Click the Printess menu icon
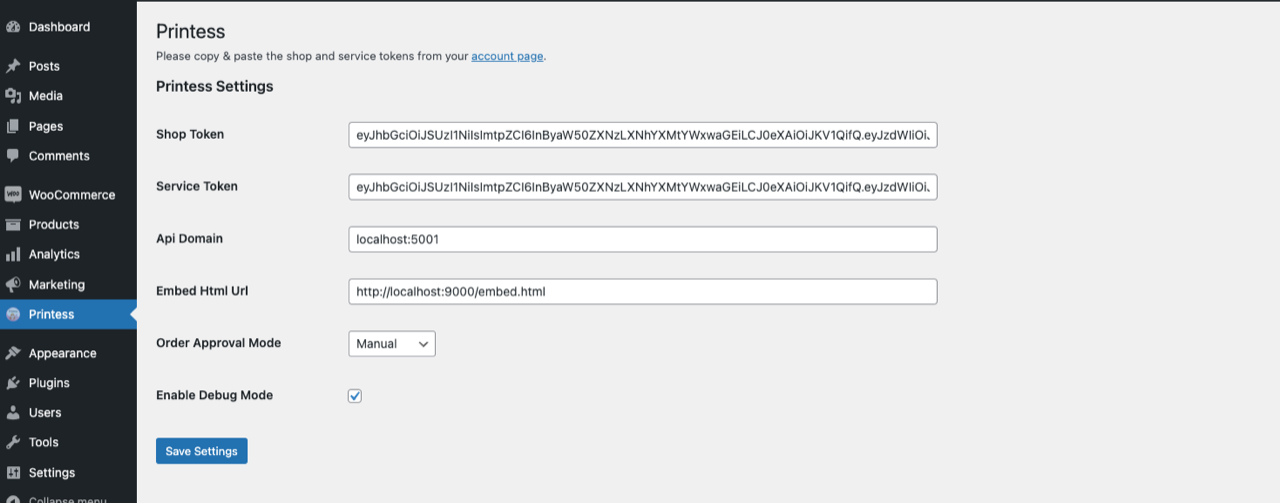The image size is (1280, 503). [13, 314]
